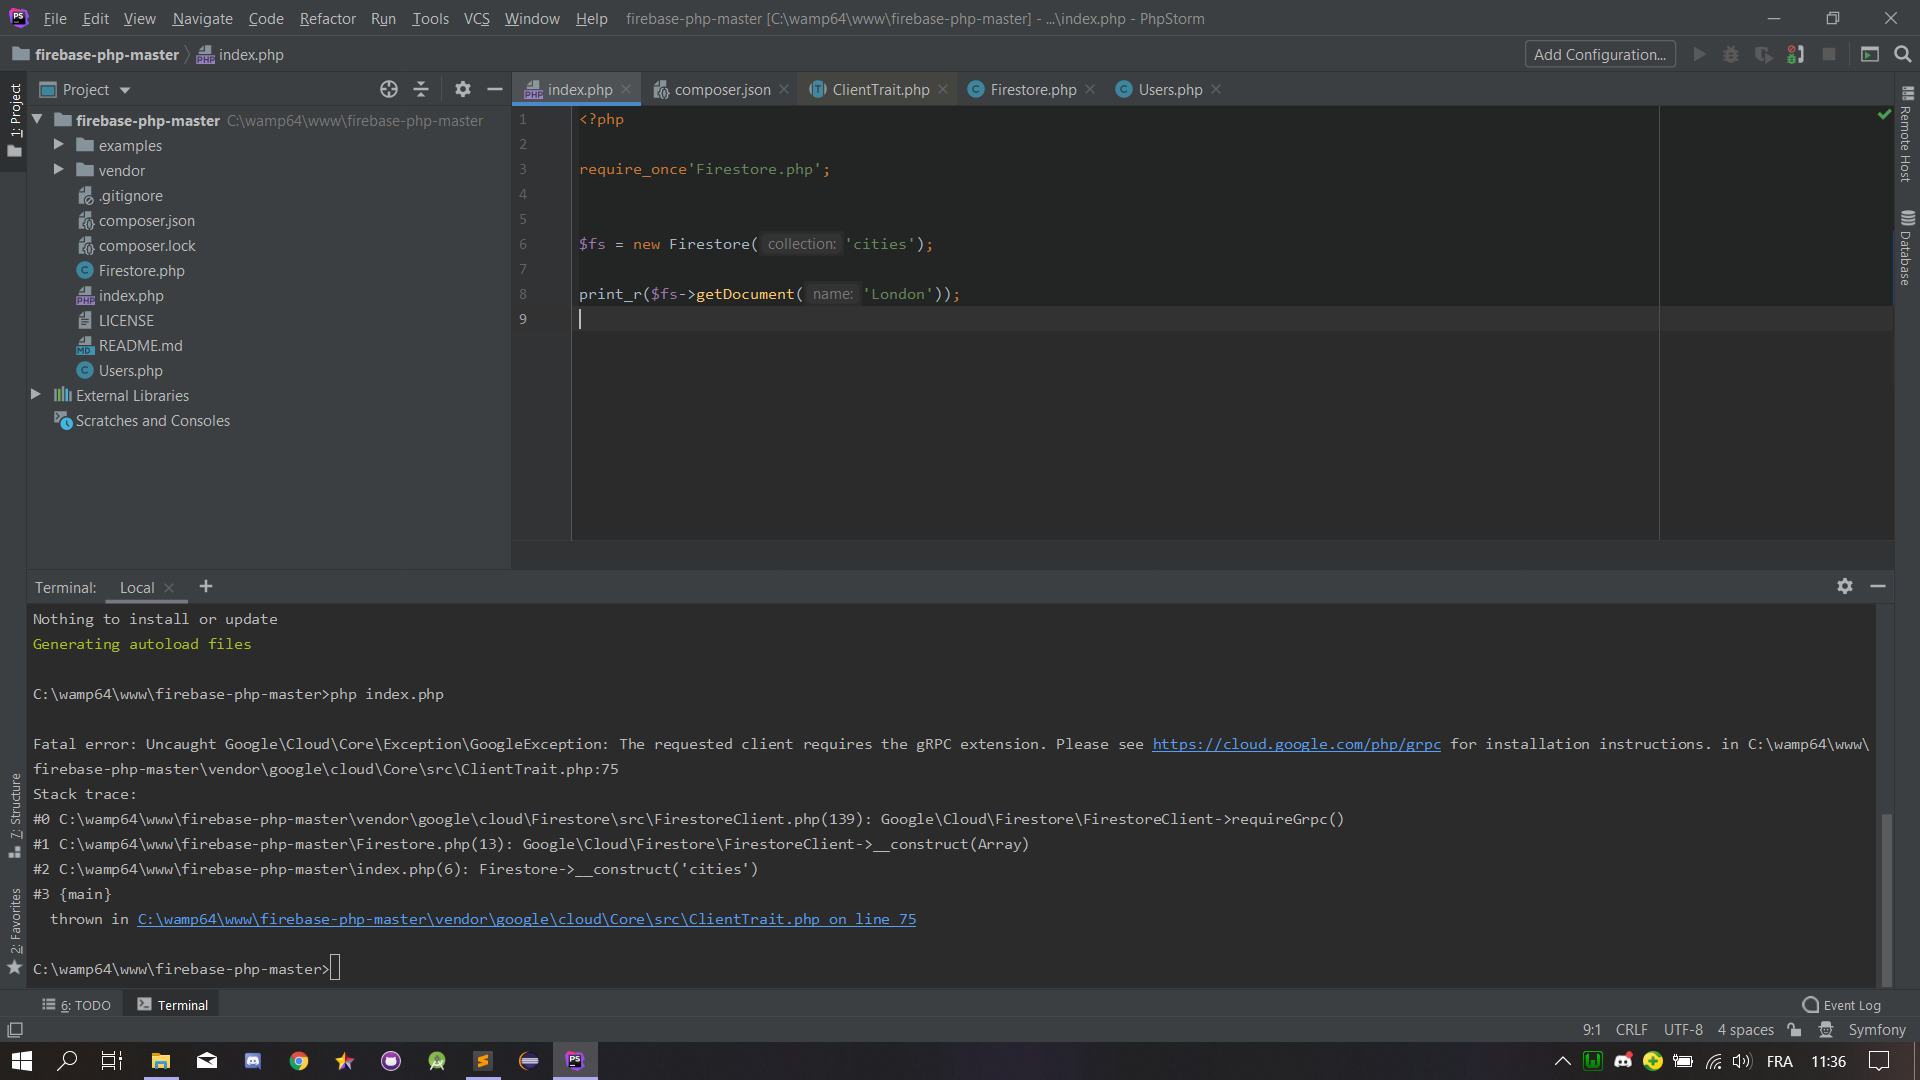Select file in project with scroll-from-source crosshair icon
The height and width of the screenshot is (1080, 1920).
[389, 89]
